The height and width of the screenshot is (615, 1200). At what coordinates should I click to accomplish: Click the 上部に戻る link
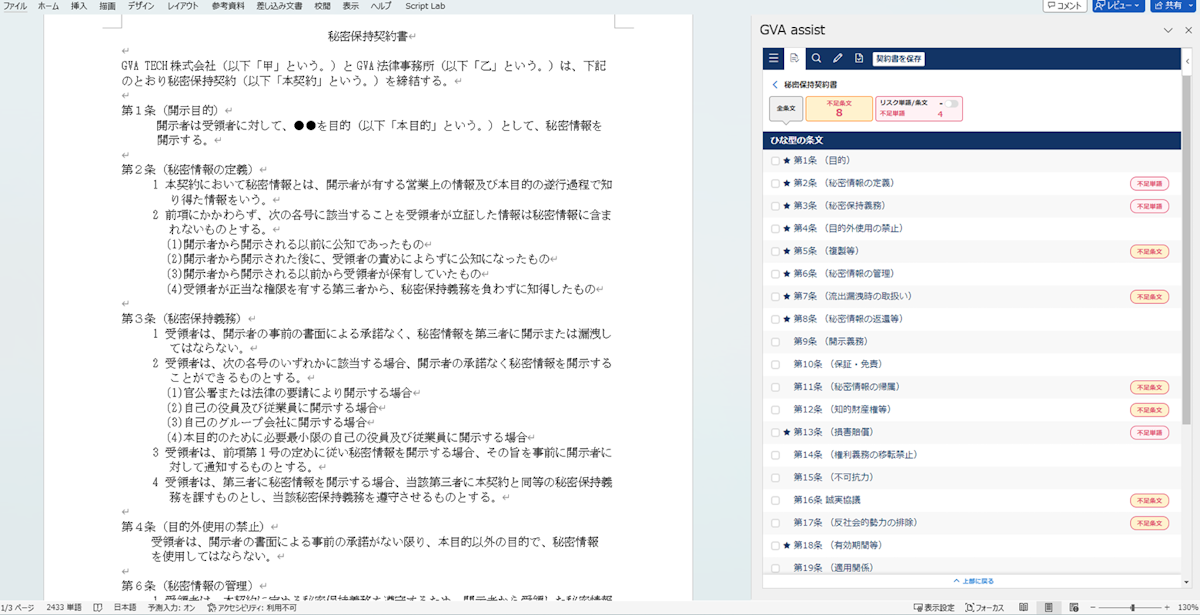(x=973, y=580)
